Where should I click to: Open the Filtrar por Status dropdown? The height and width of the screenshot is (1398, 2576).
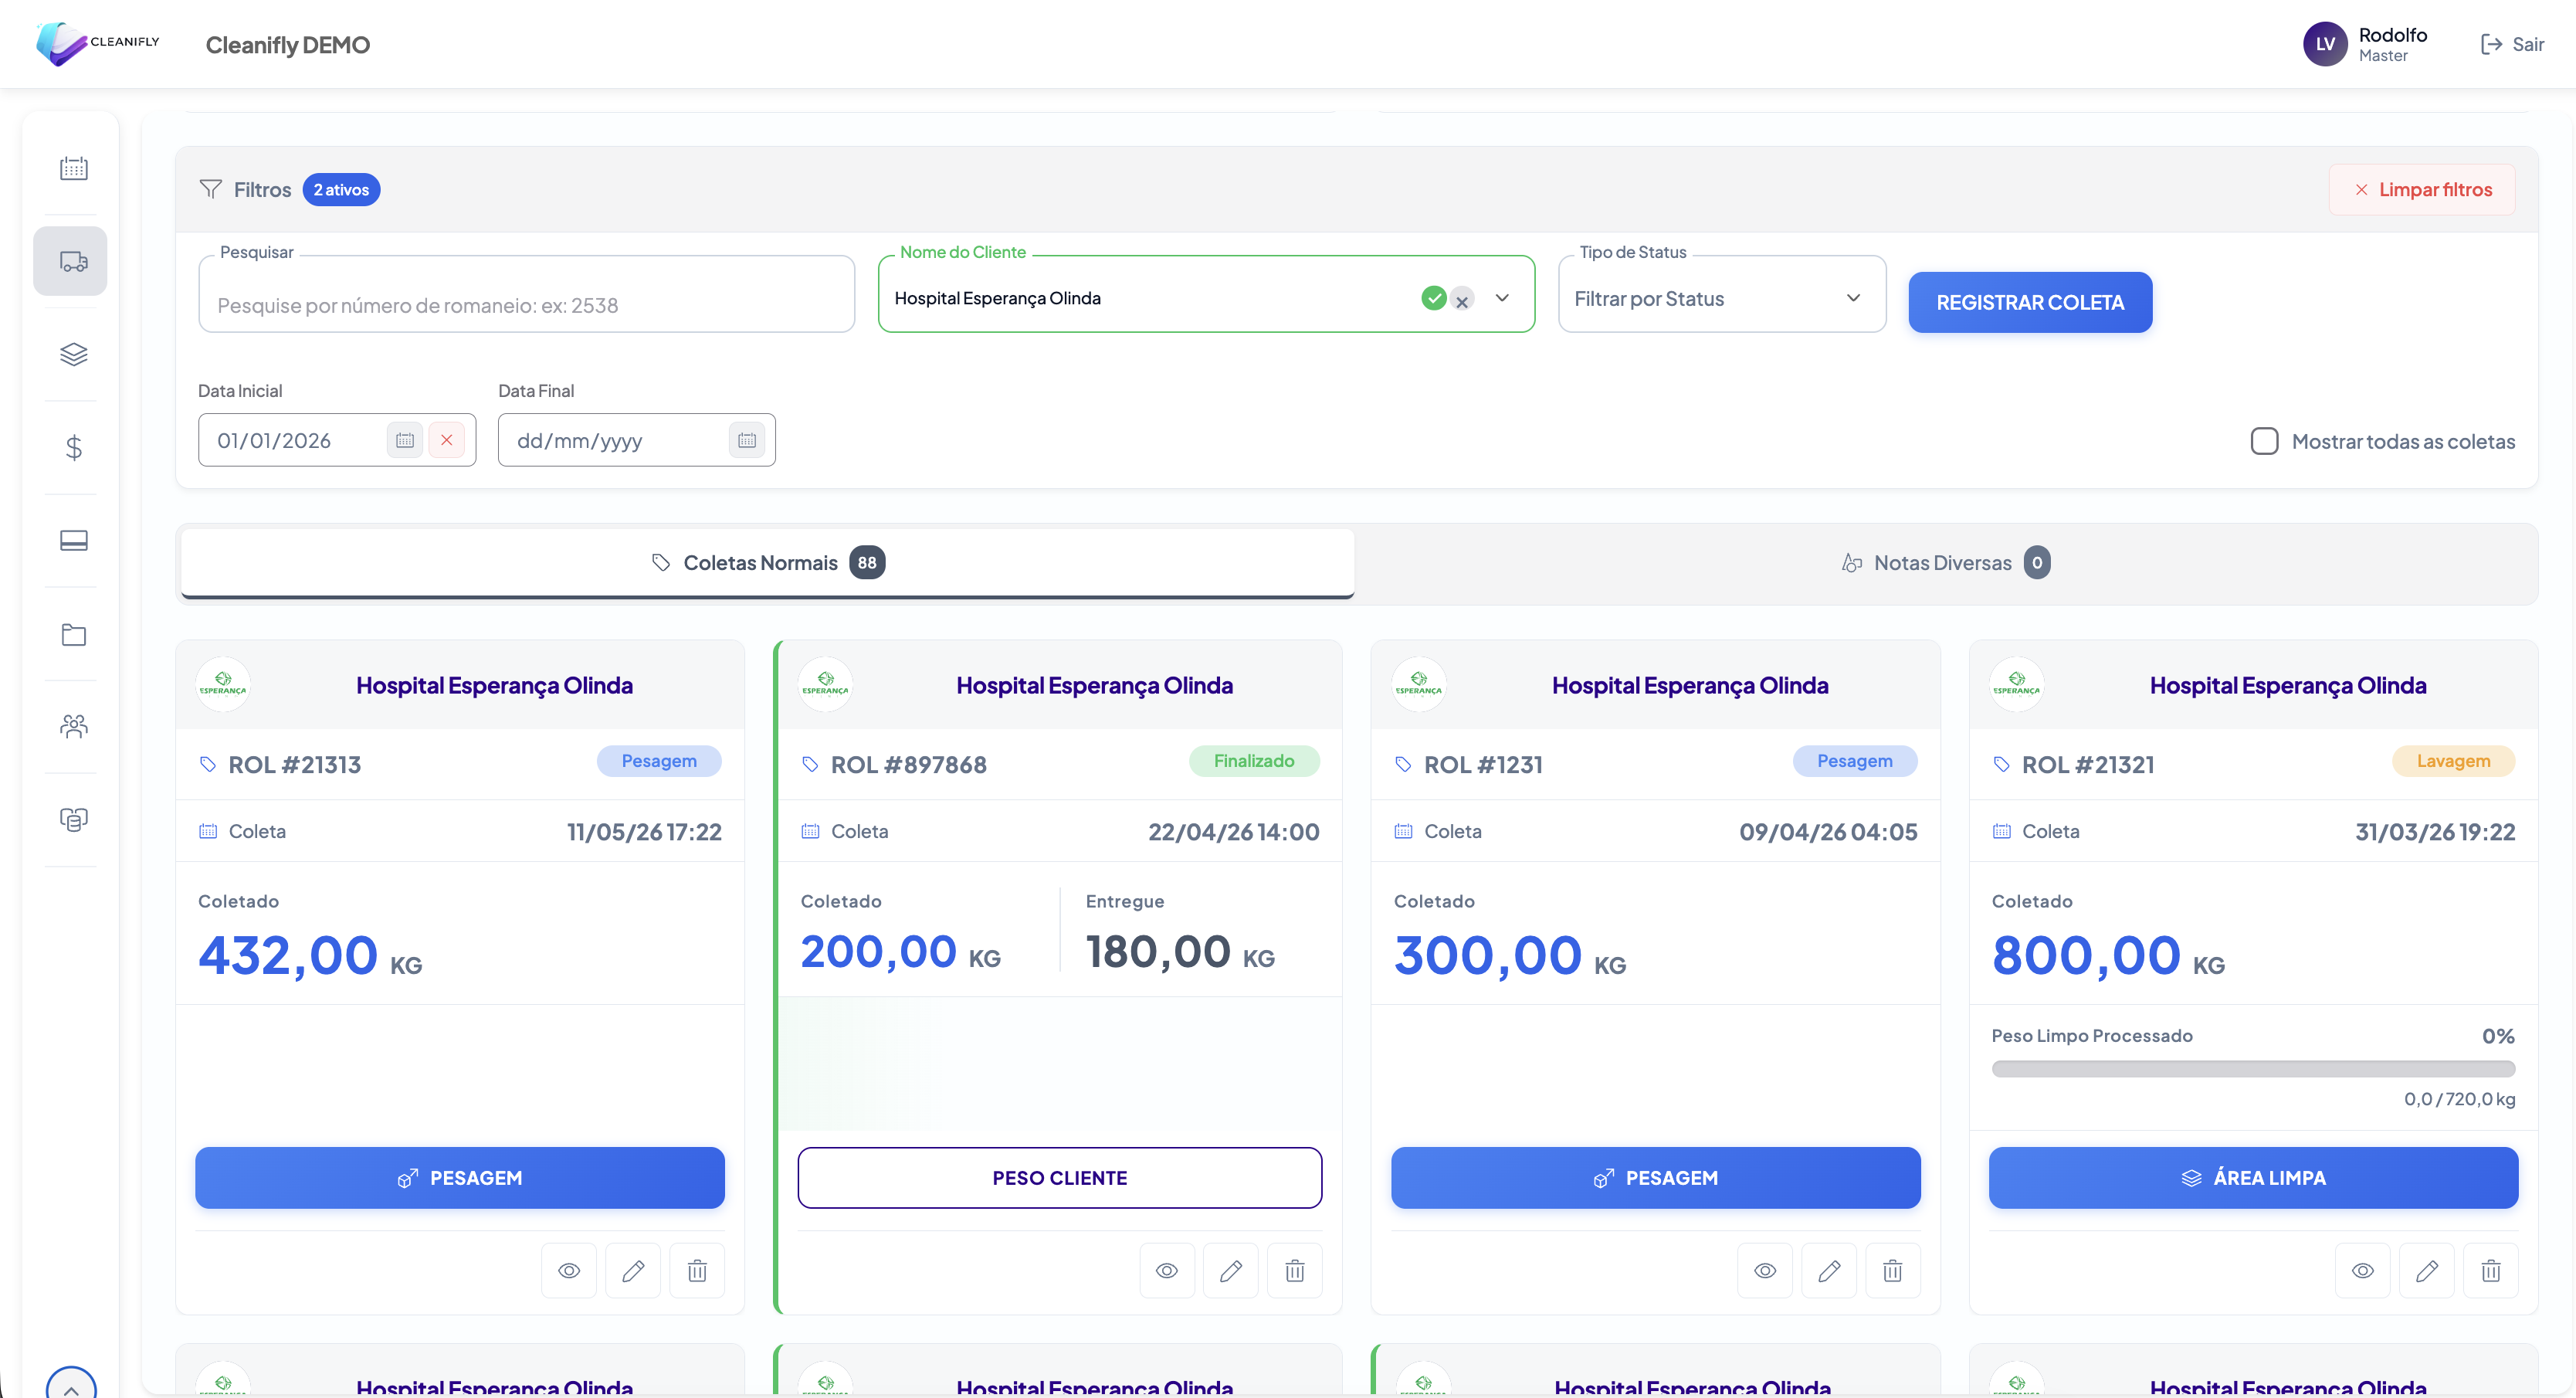click(1721, 298)
